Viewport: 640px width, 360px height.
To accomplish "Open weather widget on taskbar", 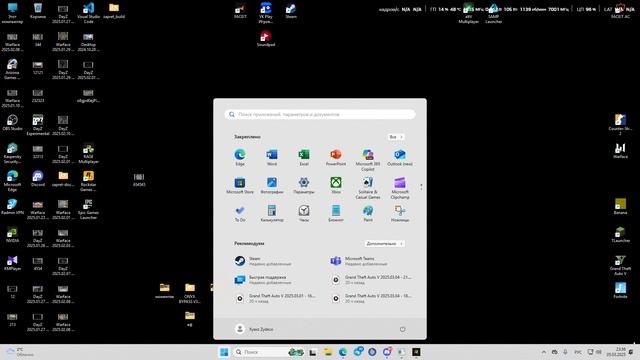I will click(20, 352).
